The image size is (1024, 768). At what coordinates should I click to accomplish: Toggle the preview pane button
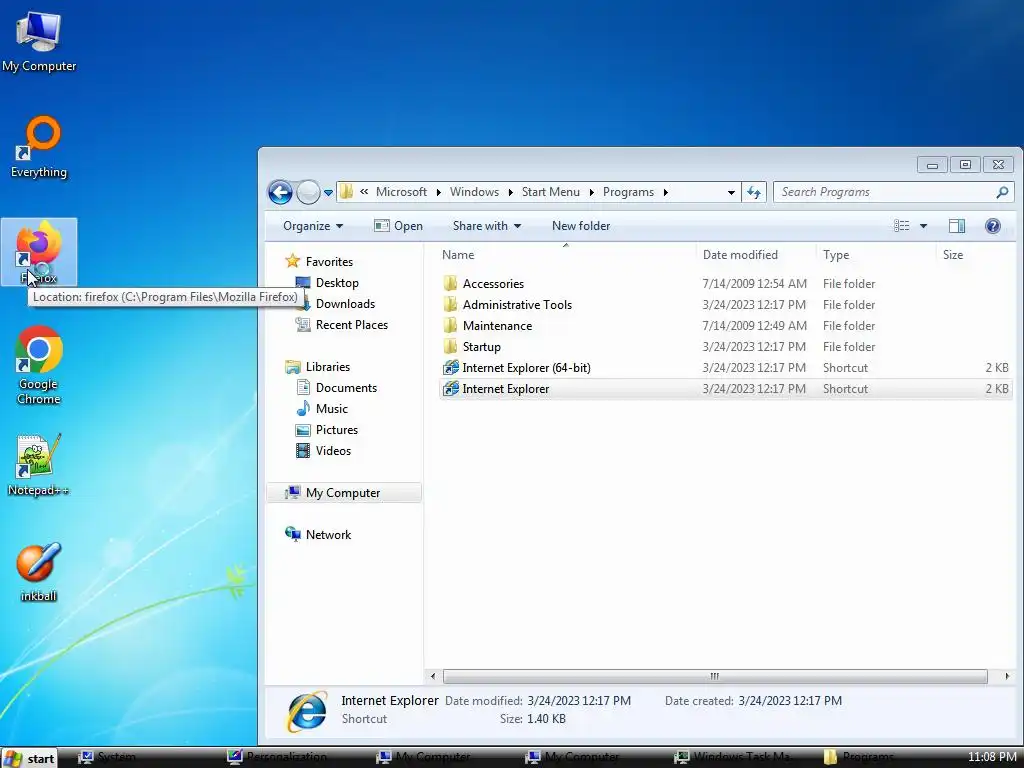[x=957, y=226]
